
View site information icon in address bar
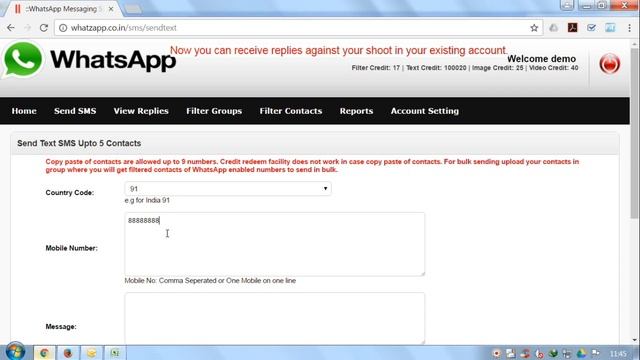point(63,28)
